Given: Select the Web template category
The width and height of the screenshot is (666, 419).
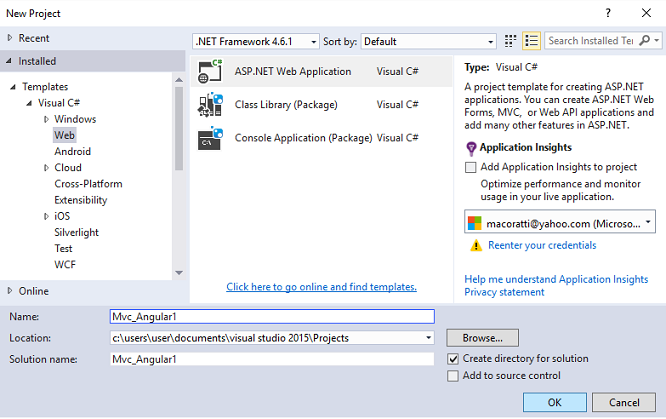Looking at the screenshot, I should [x=65, y=135].
